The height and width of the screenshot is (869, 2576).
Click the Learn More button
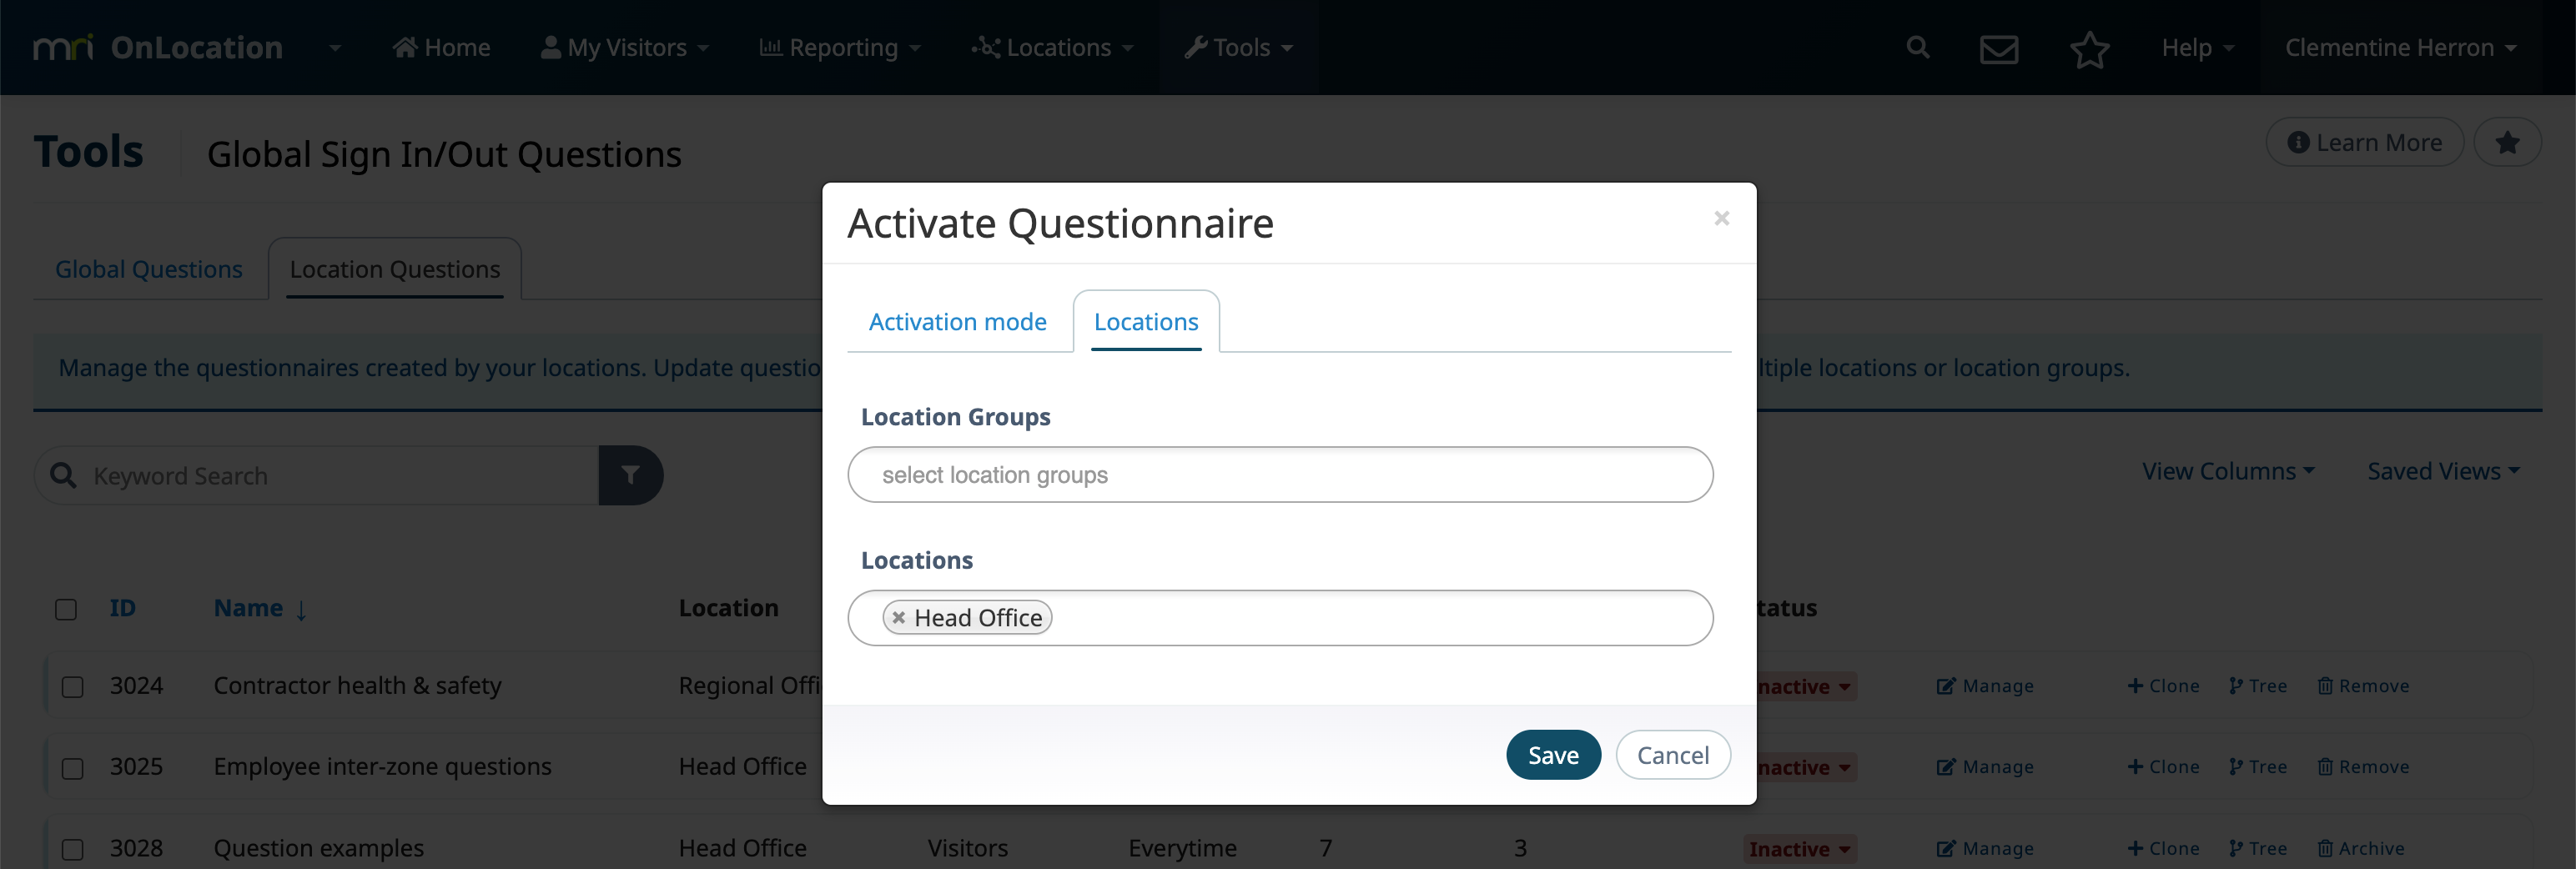pos(2365,142)
